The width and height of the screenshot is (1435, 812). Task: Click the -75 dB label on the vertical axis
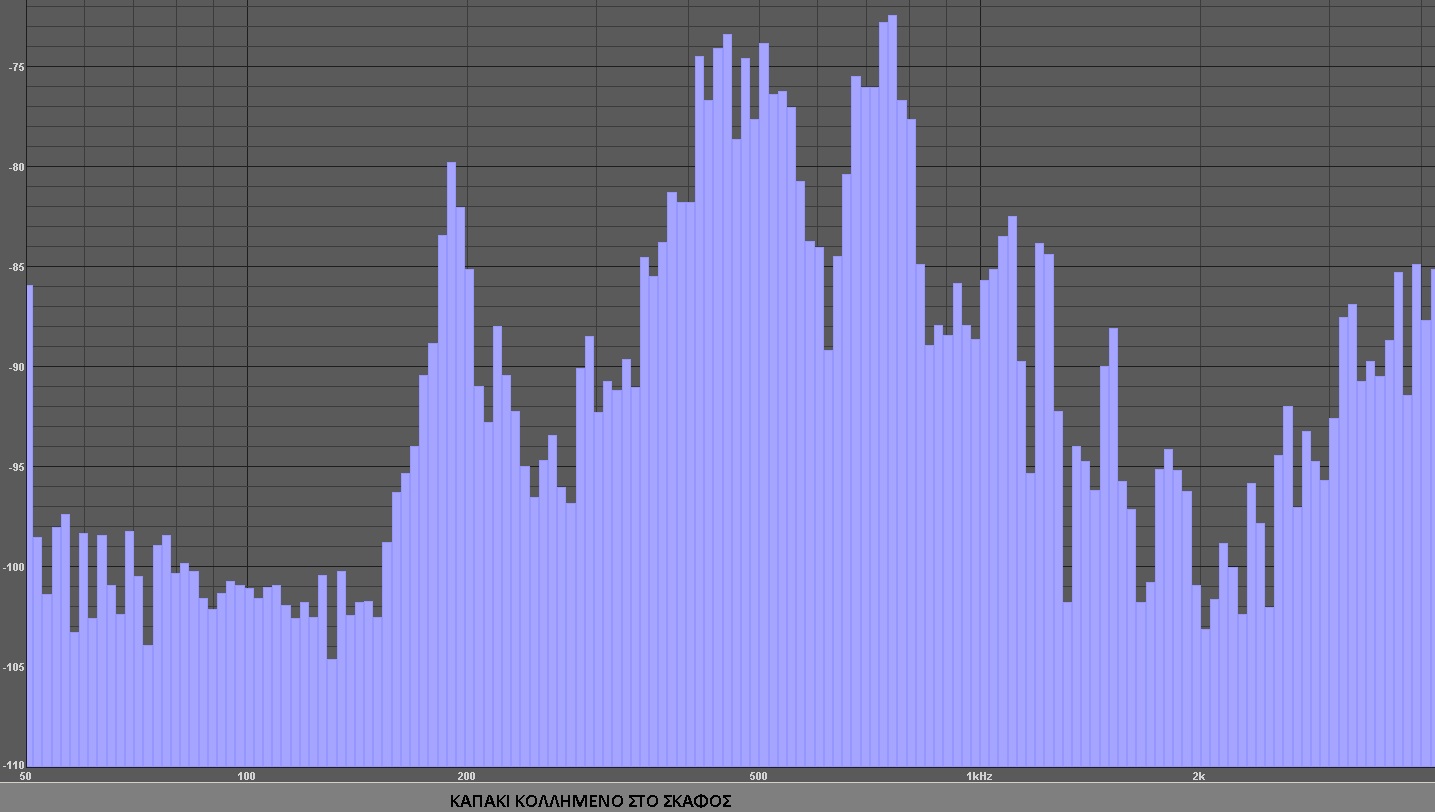pos(15,67)
